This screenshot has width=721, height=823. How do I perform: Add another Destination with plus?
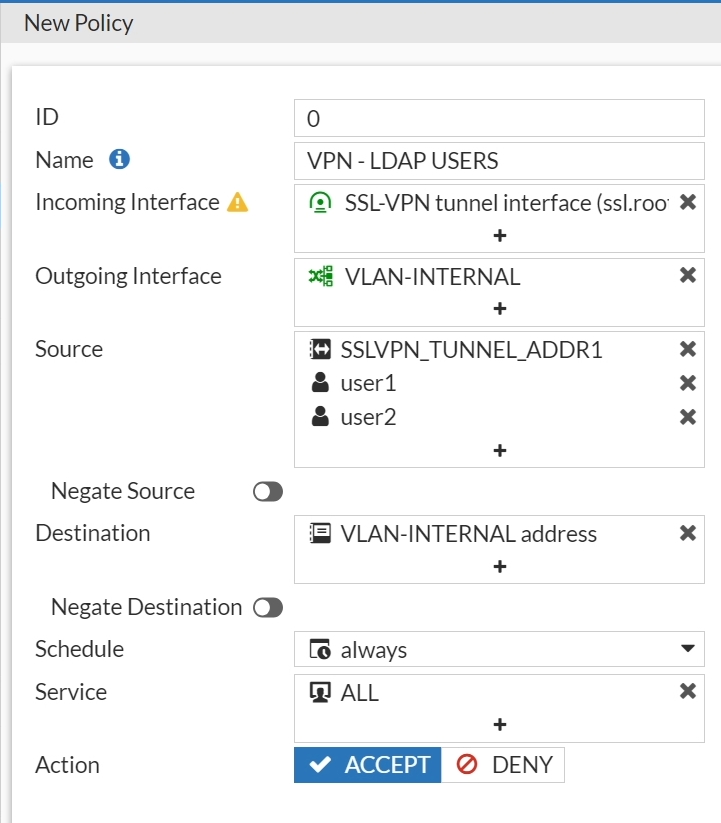point(500,566)
